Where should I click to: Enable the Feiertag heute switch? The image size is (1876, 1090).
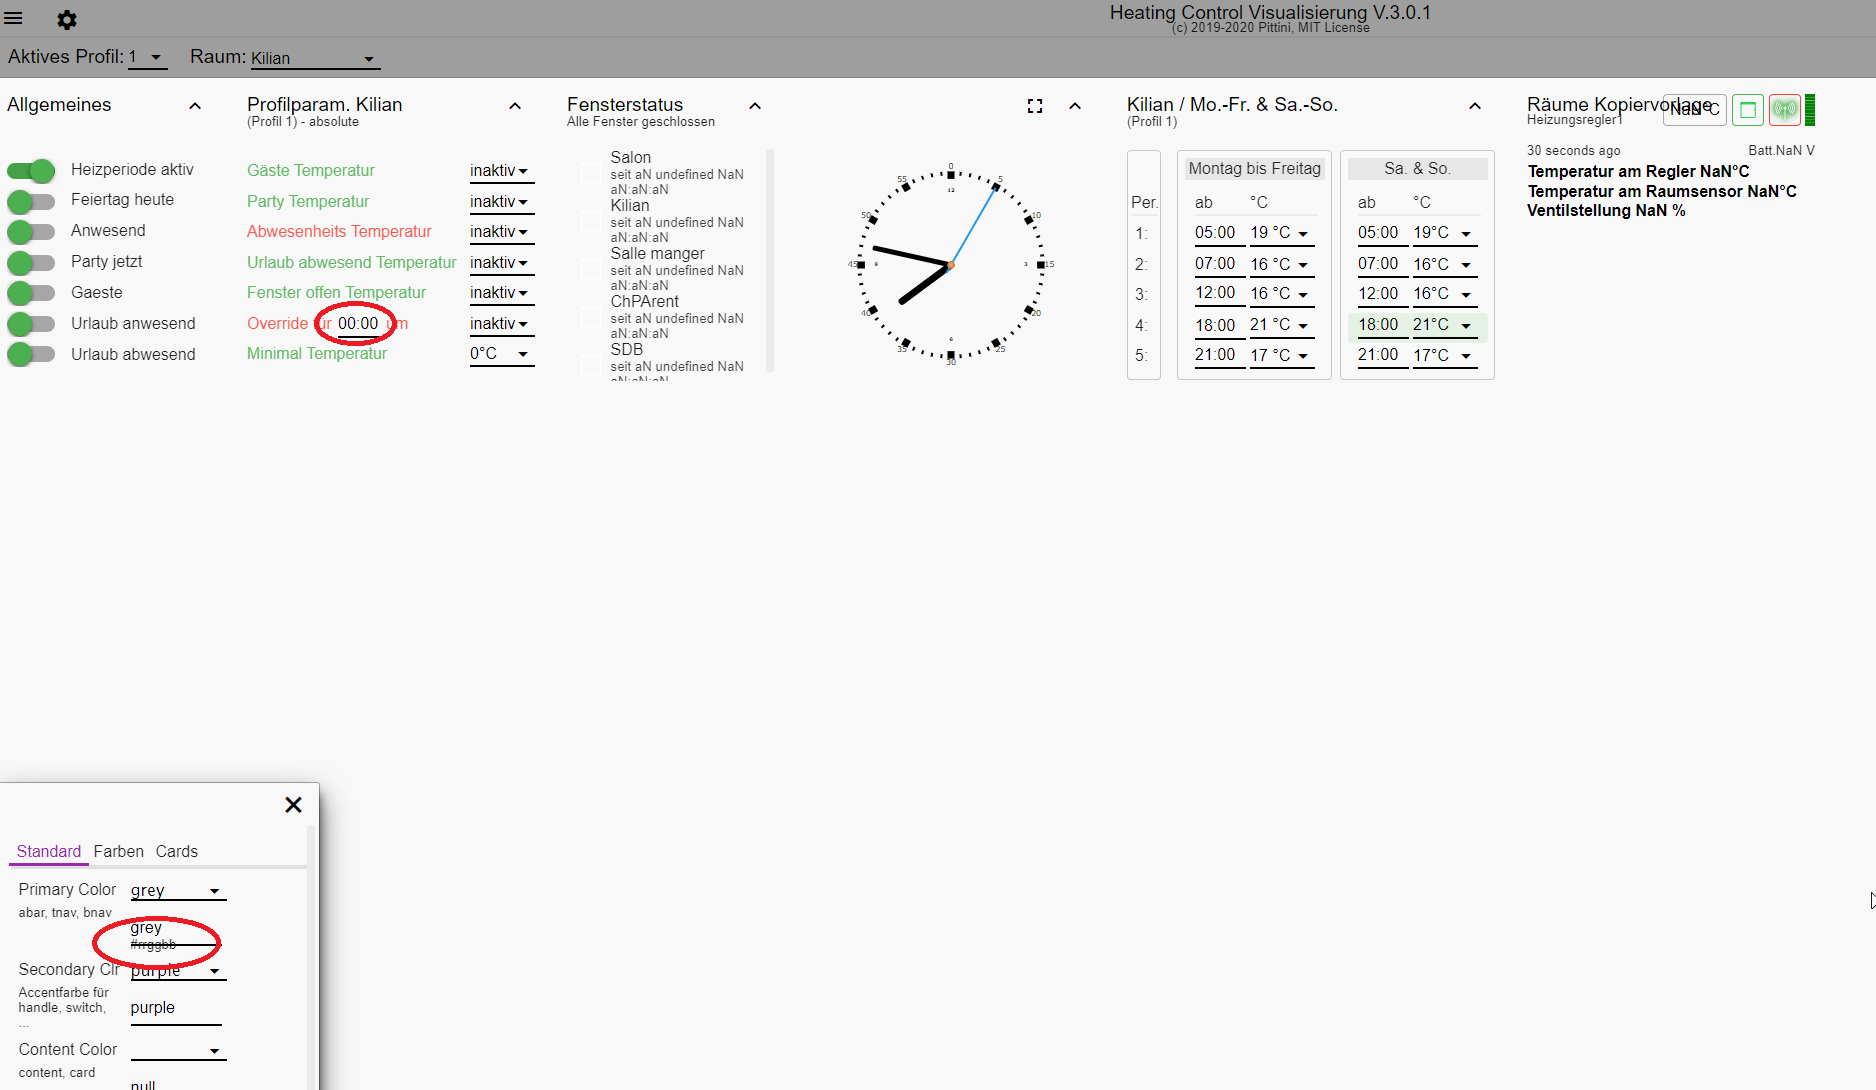click(31, 201)
